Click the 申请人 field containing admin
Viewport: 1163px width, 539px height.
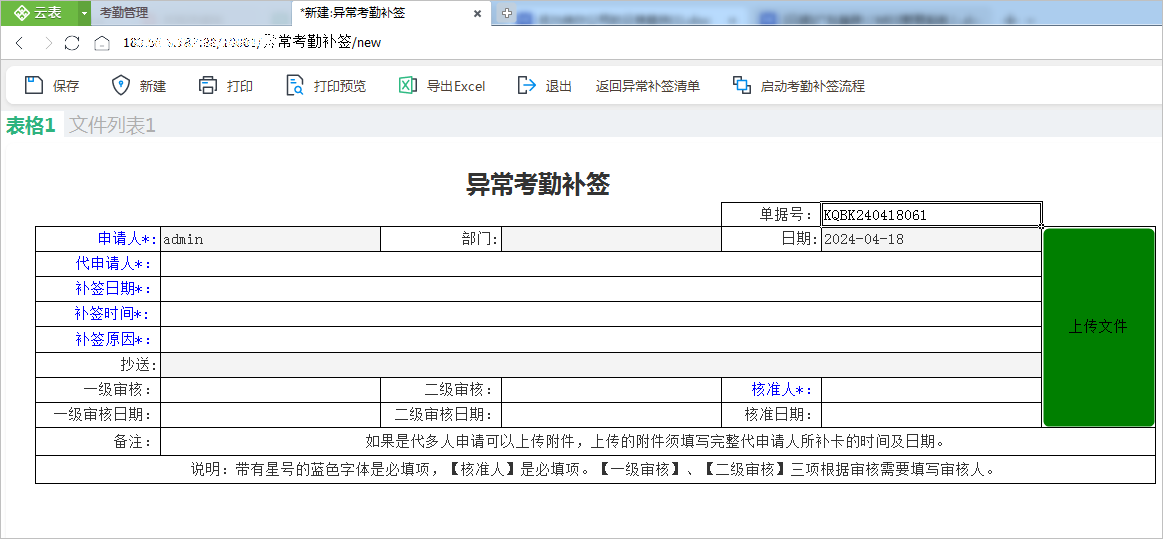[x=270, y=239]
